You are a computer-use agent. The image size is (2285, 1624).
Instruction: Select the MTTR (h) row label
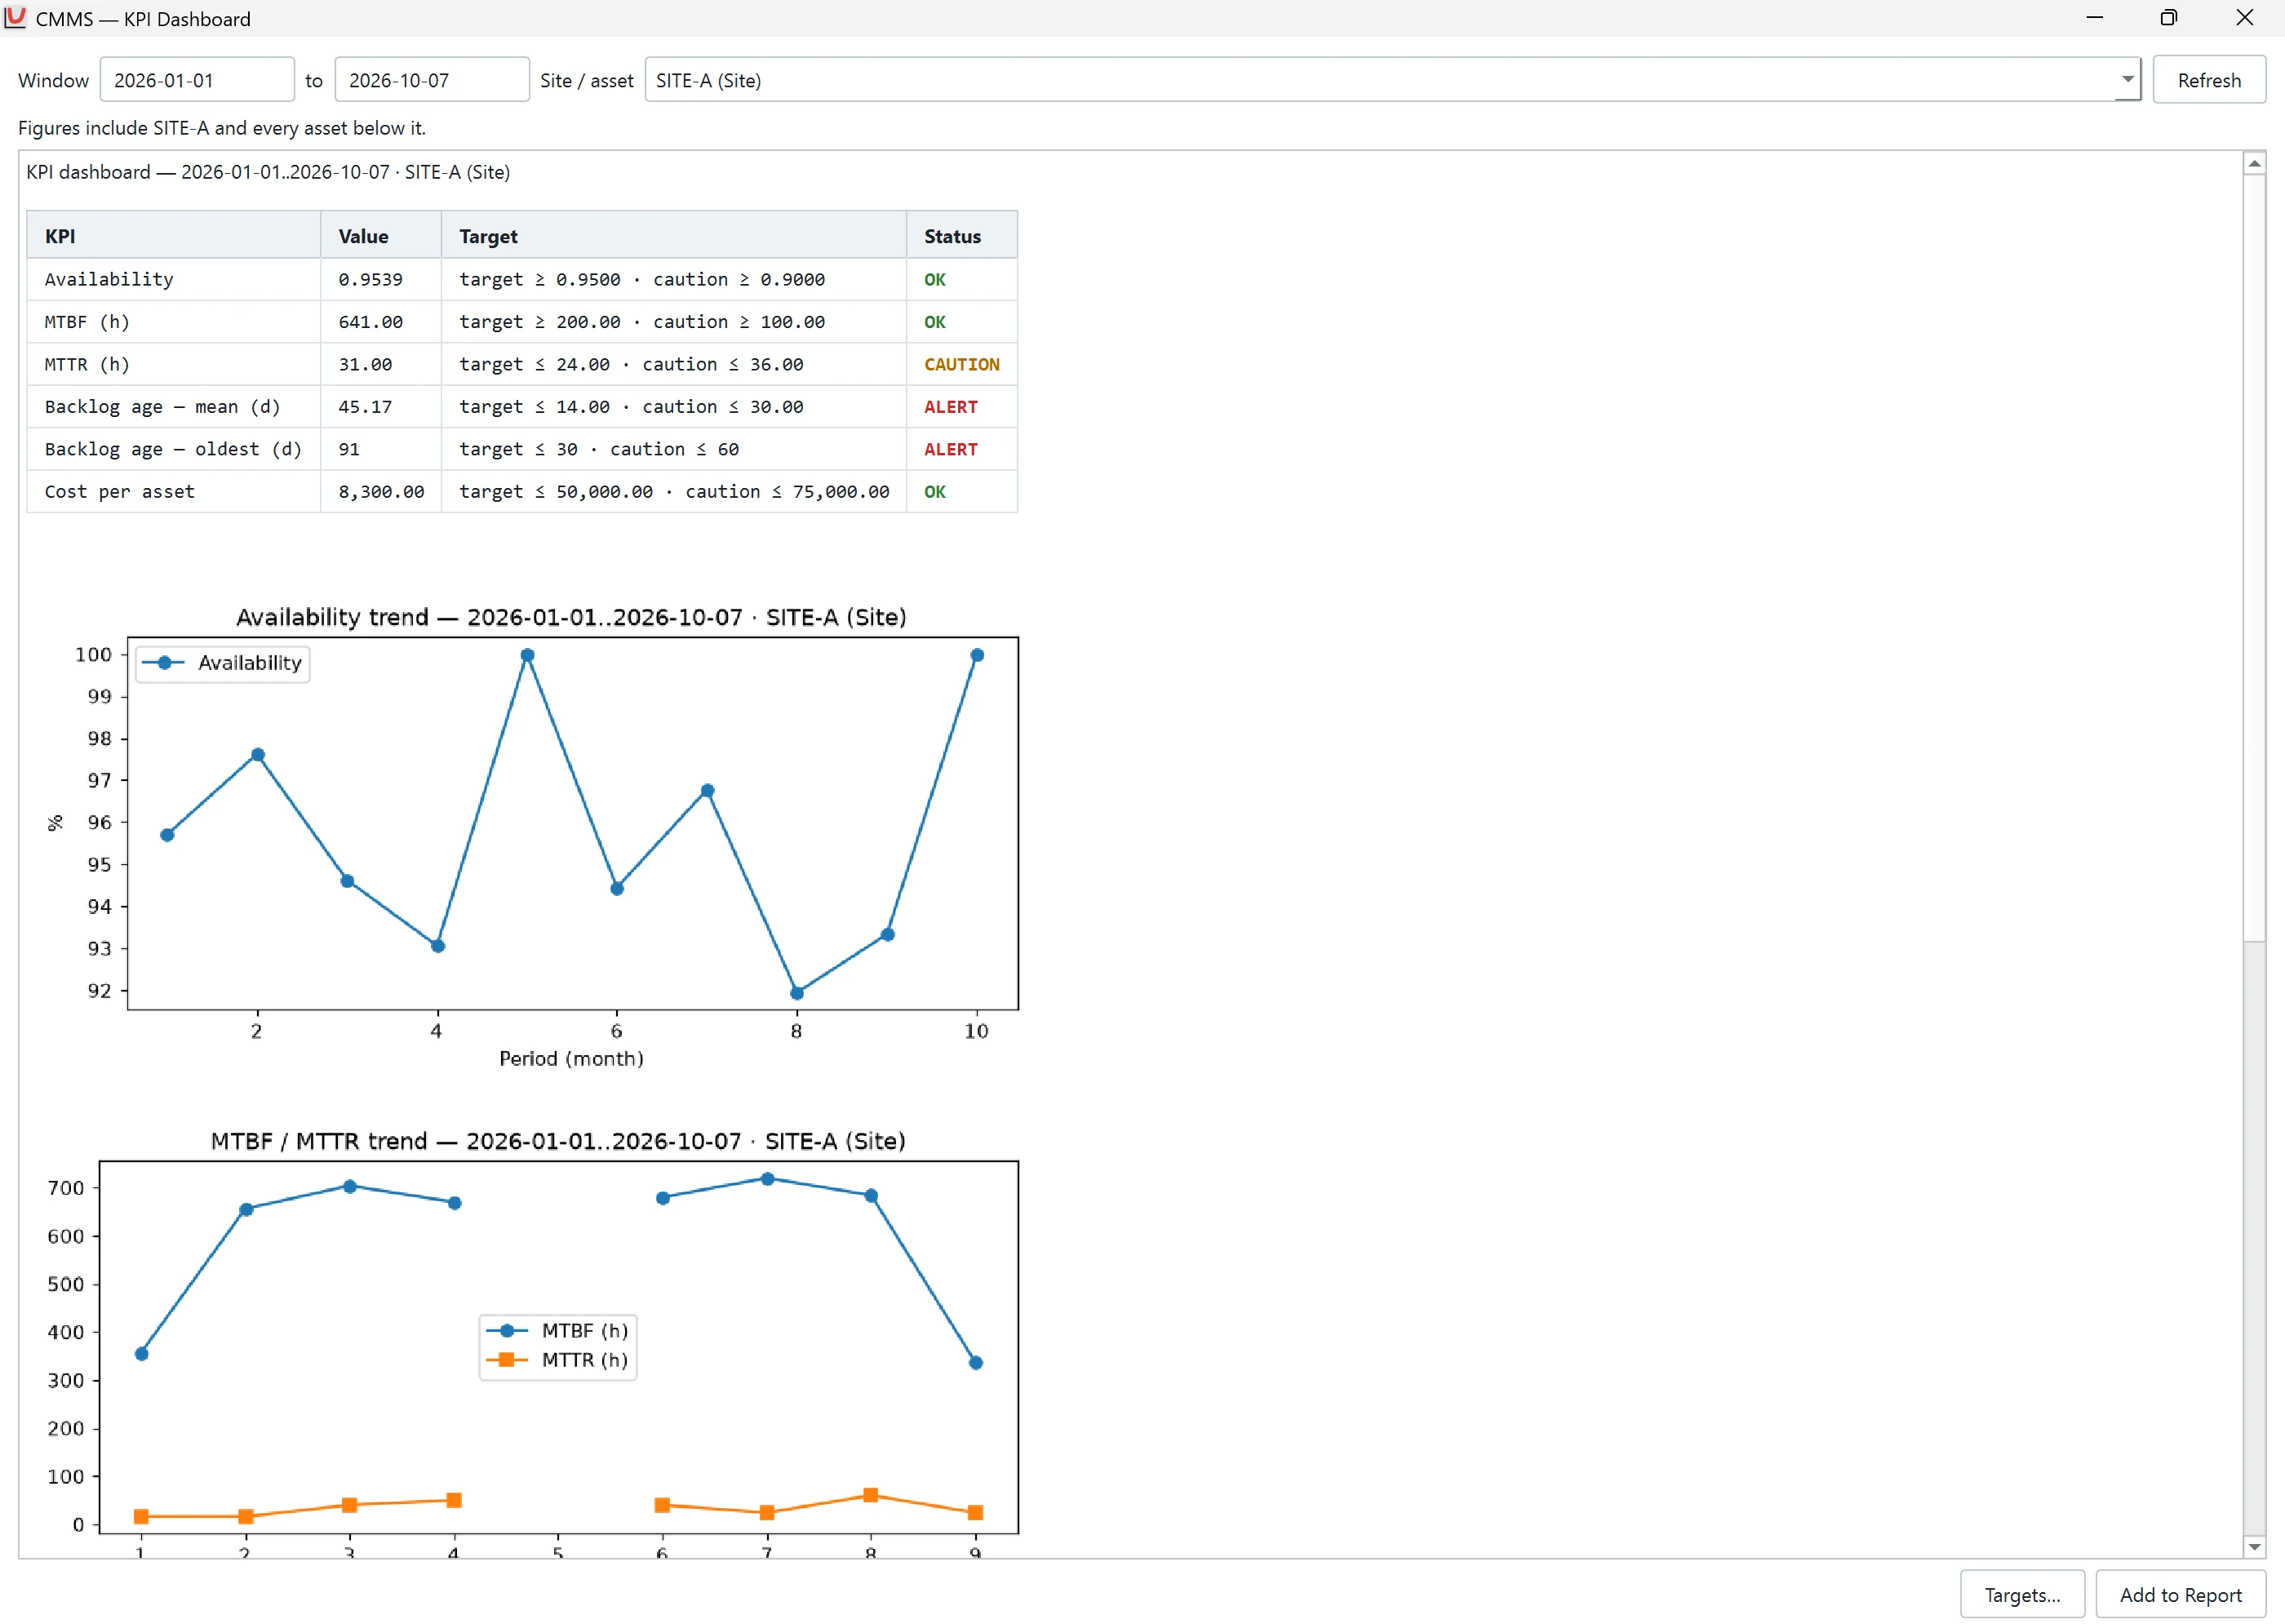pyautogui.click(x=87, y=364)
